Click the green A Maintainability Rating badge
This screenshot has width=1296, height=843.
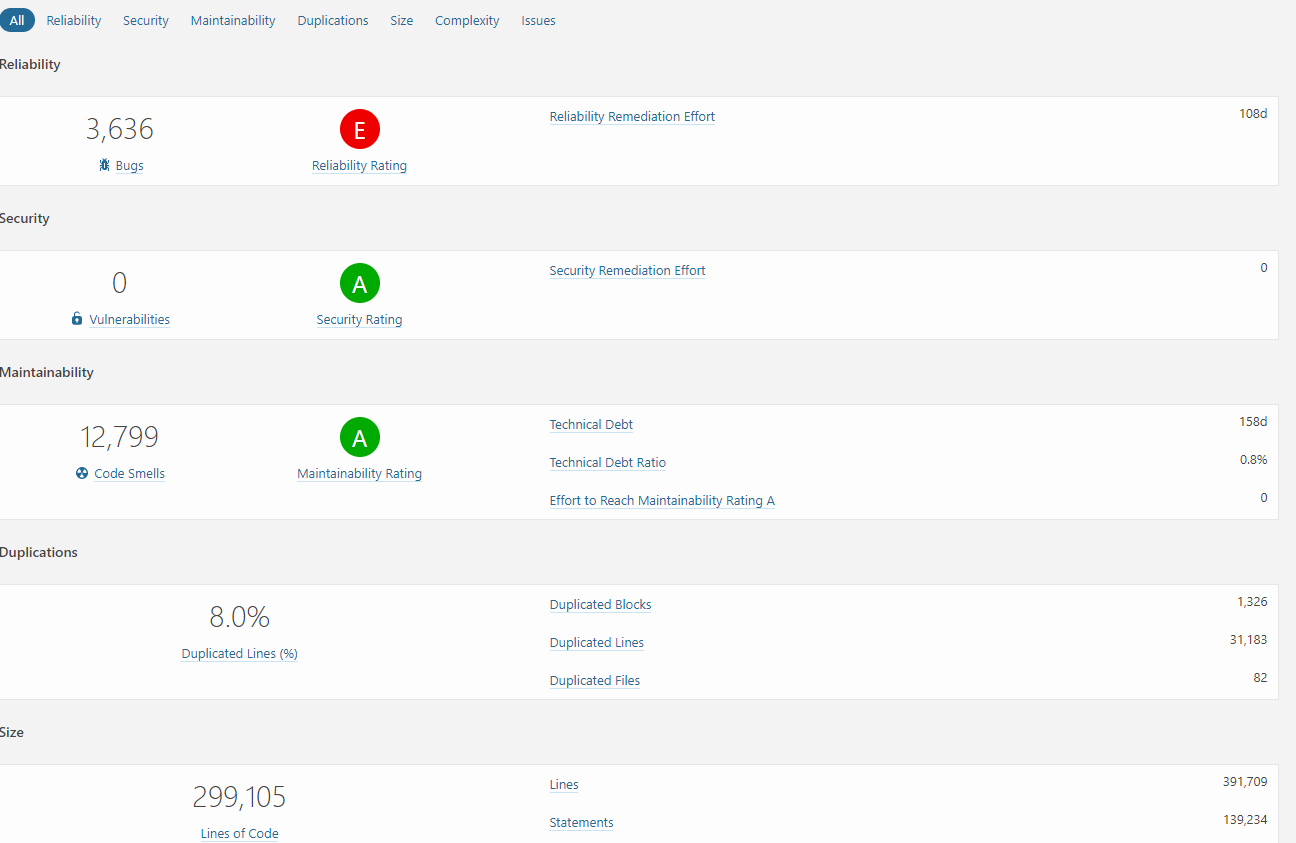359,437
